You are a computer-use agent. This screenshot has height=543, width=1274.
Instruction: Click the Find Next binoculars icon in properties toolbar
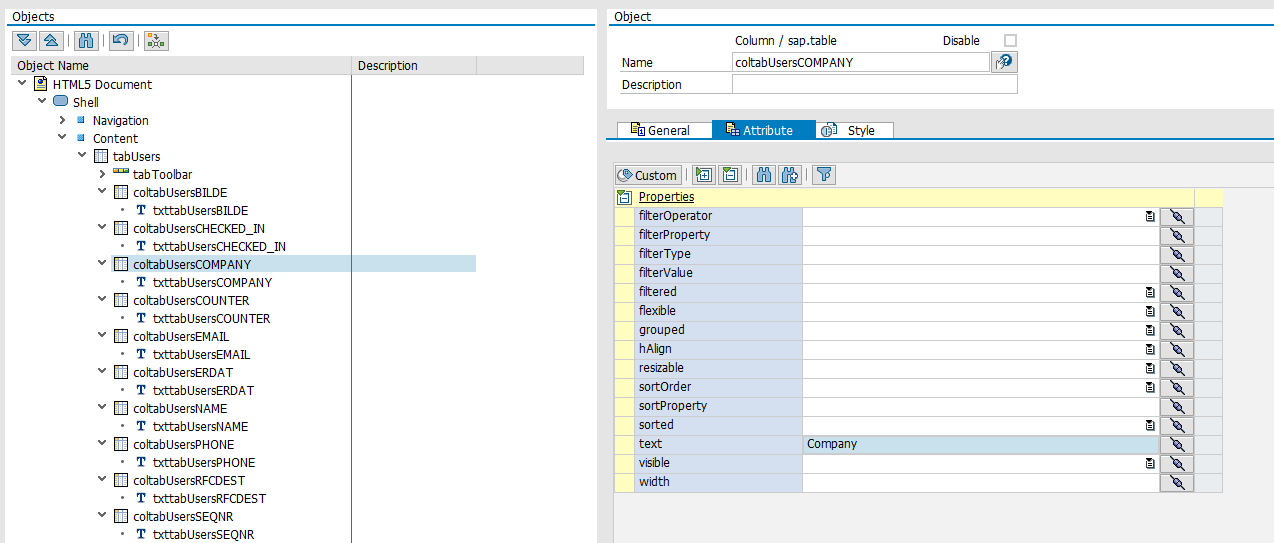coord(790,175)
